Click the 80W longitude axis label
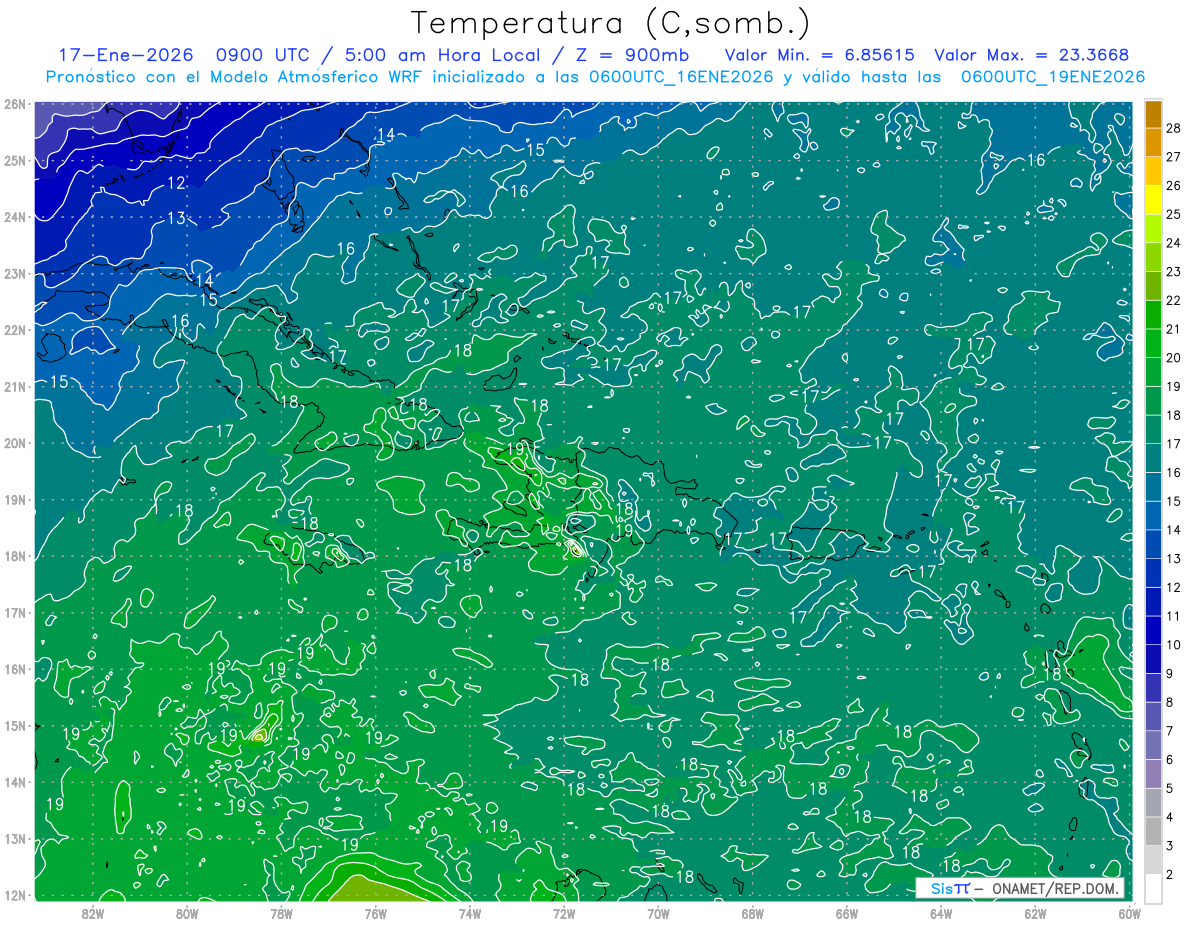The height and width of the screenshot is (927, 1200). click(x=186, y=913)
